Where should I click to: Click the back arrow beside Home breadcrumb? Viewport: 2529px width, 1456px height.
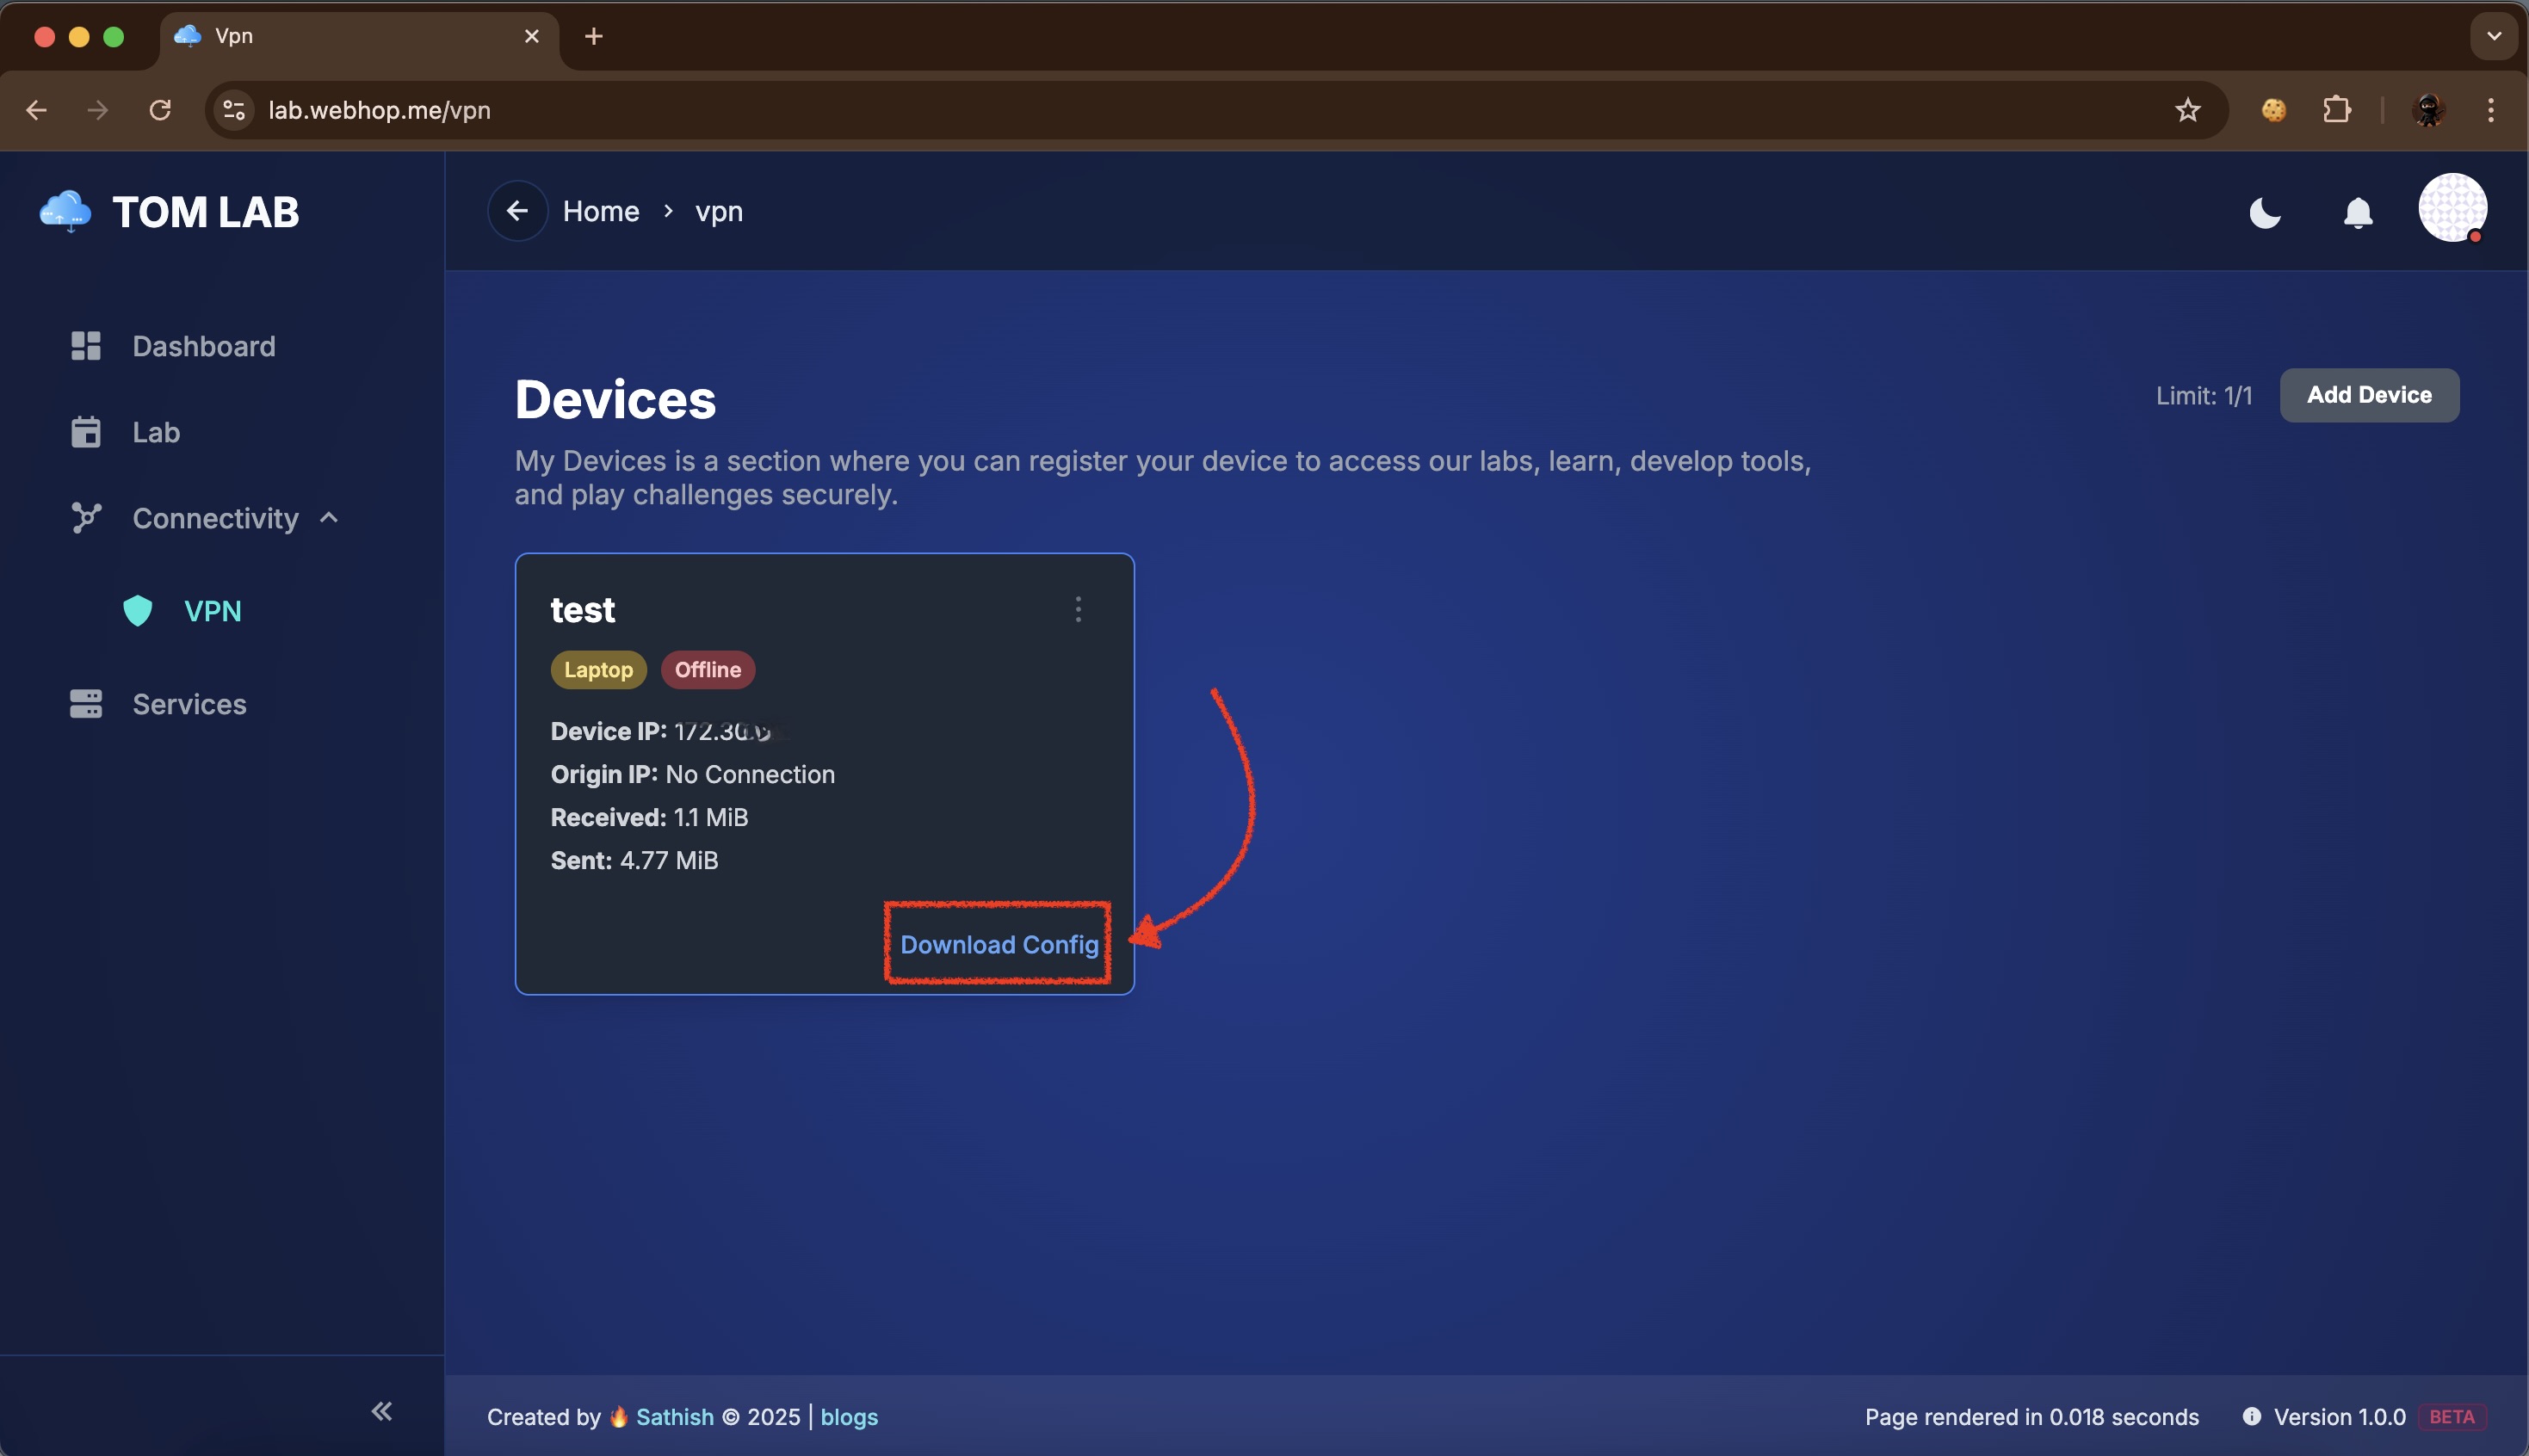pos(517,211)
